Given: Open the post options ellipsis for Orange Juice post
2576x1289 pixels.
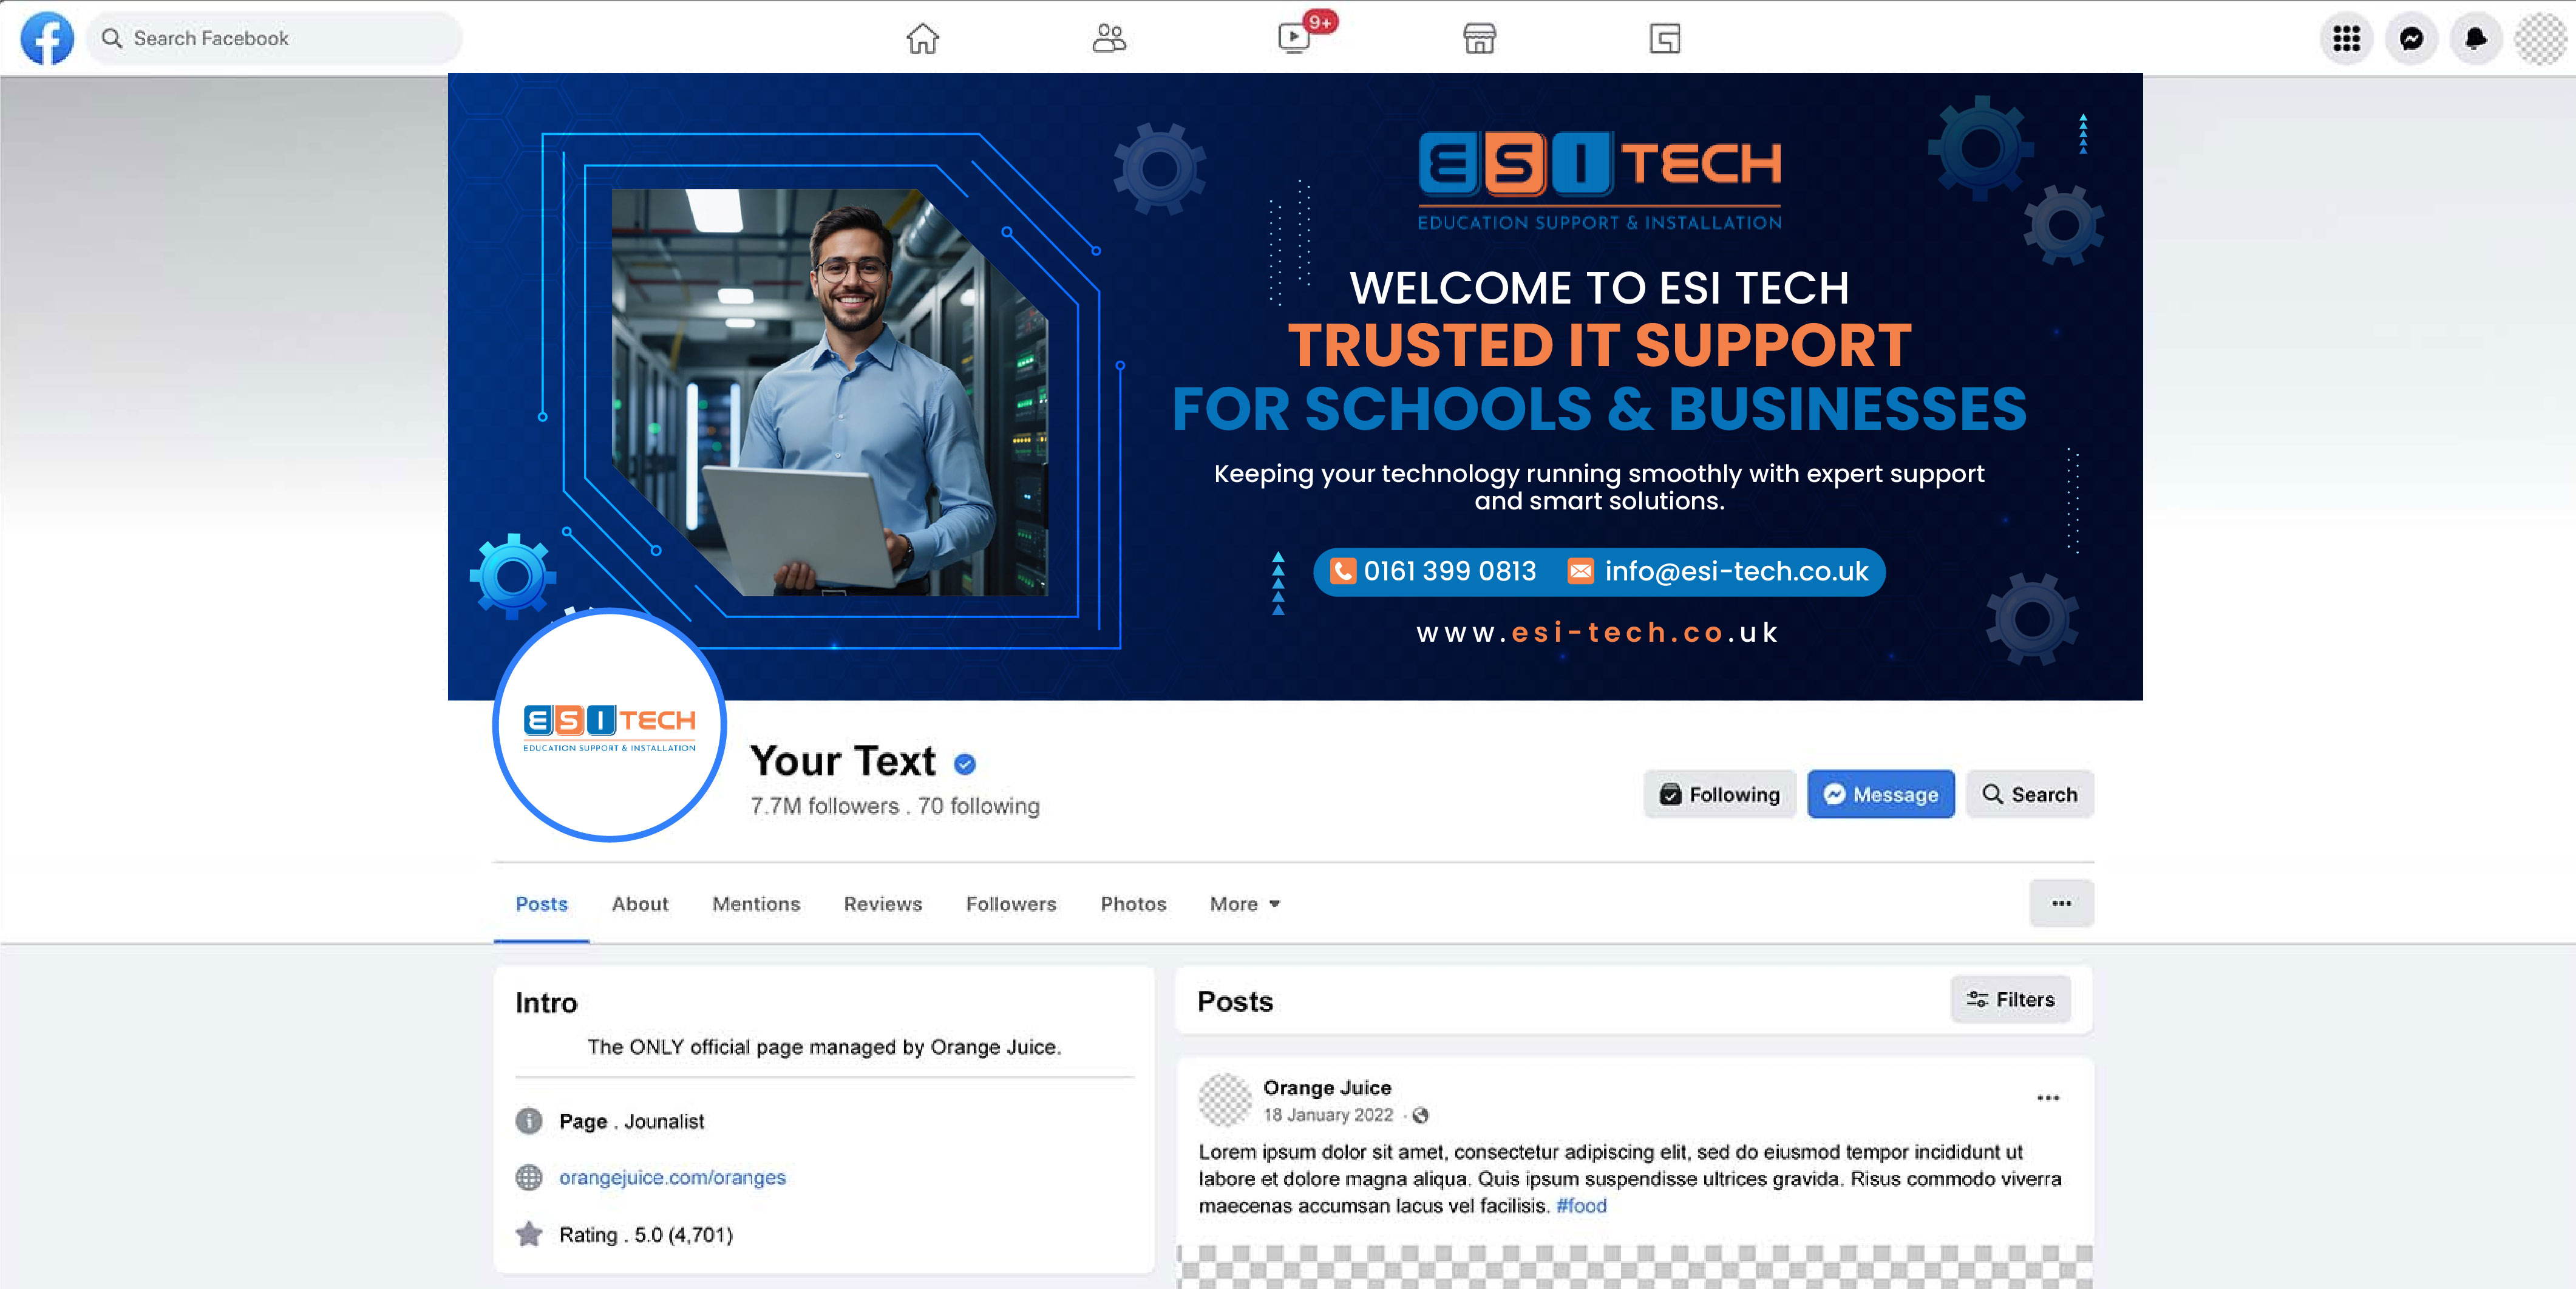Looking at the screenshot, I should (x=2048, y=1097).
